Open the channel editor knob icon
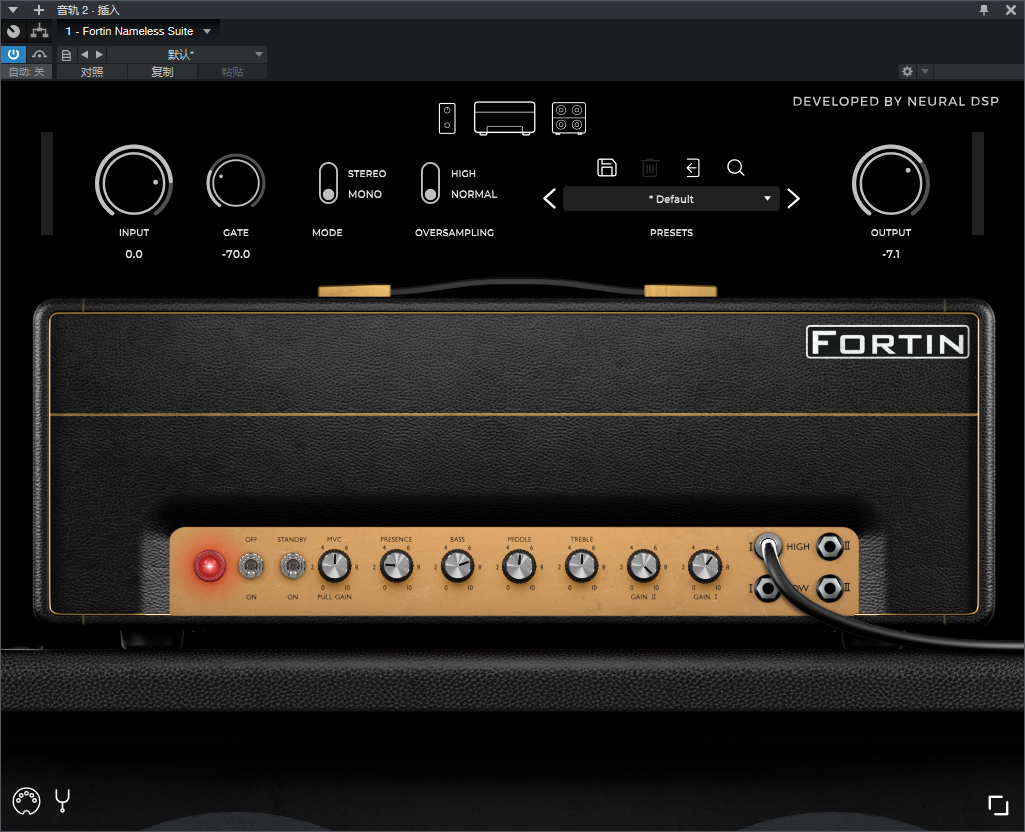 coord(13,31)
